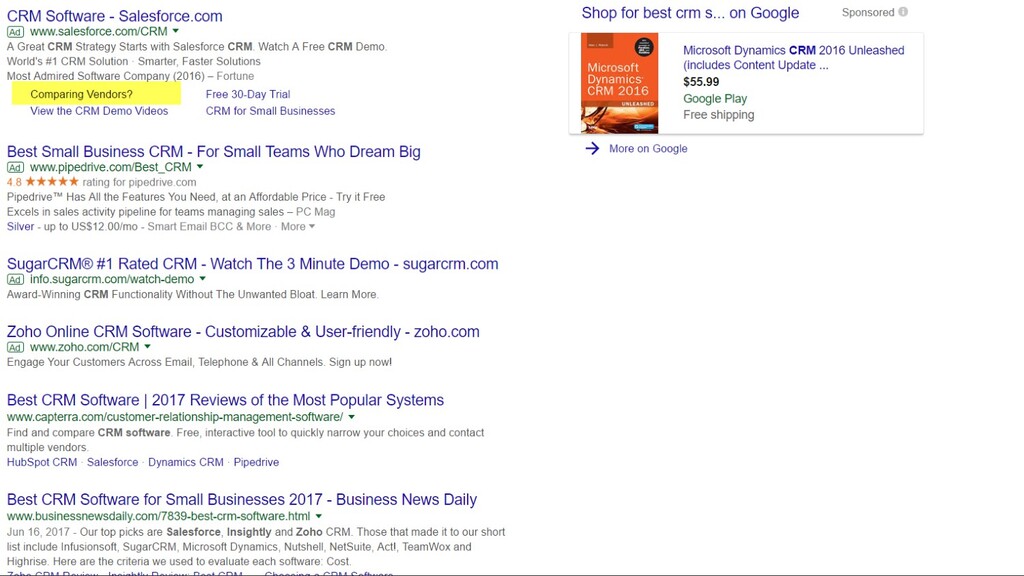Open the Comparing Vendors? sitelink

81,94
